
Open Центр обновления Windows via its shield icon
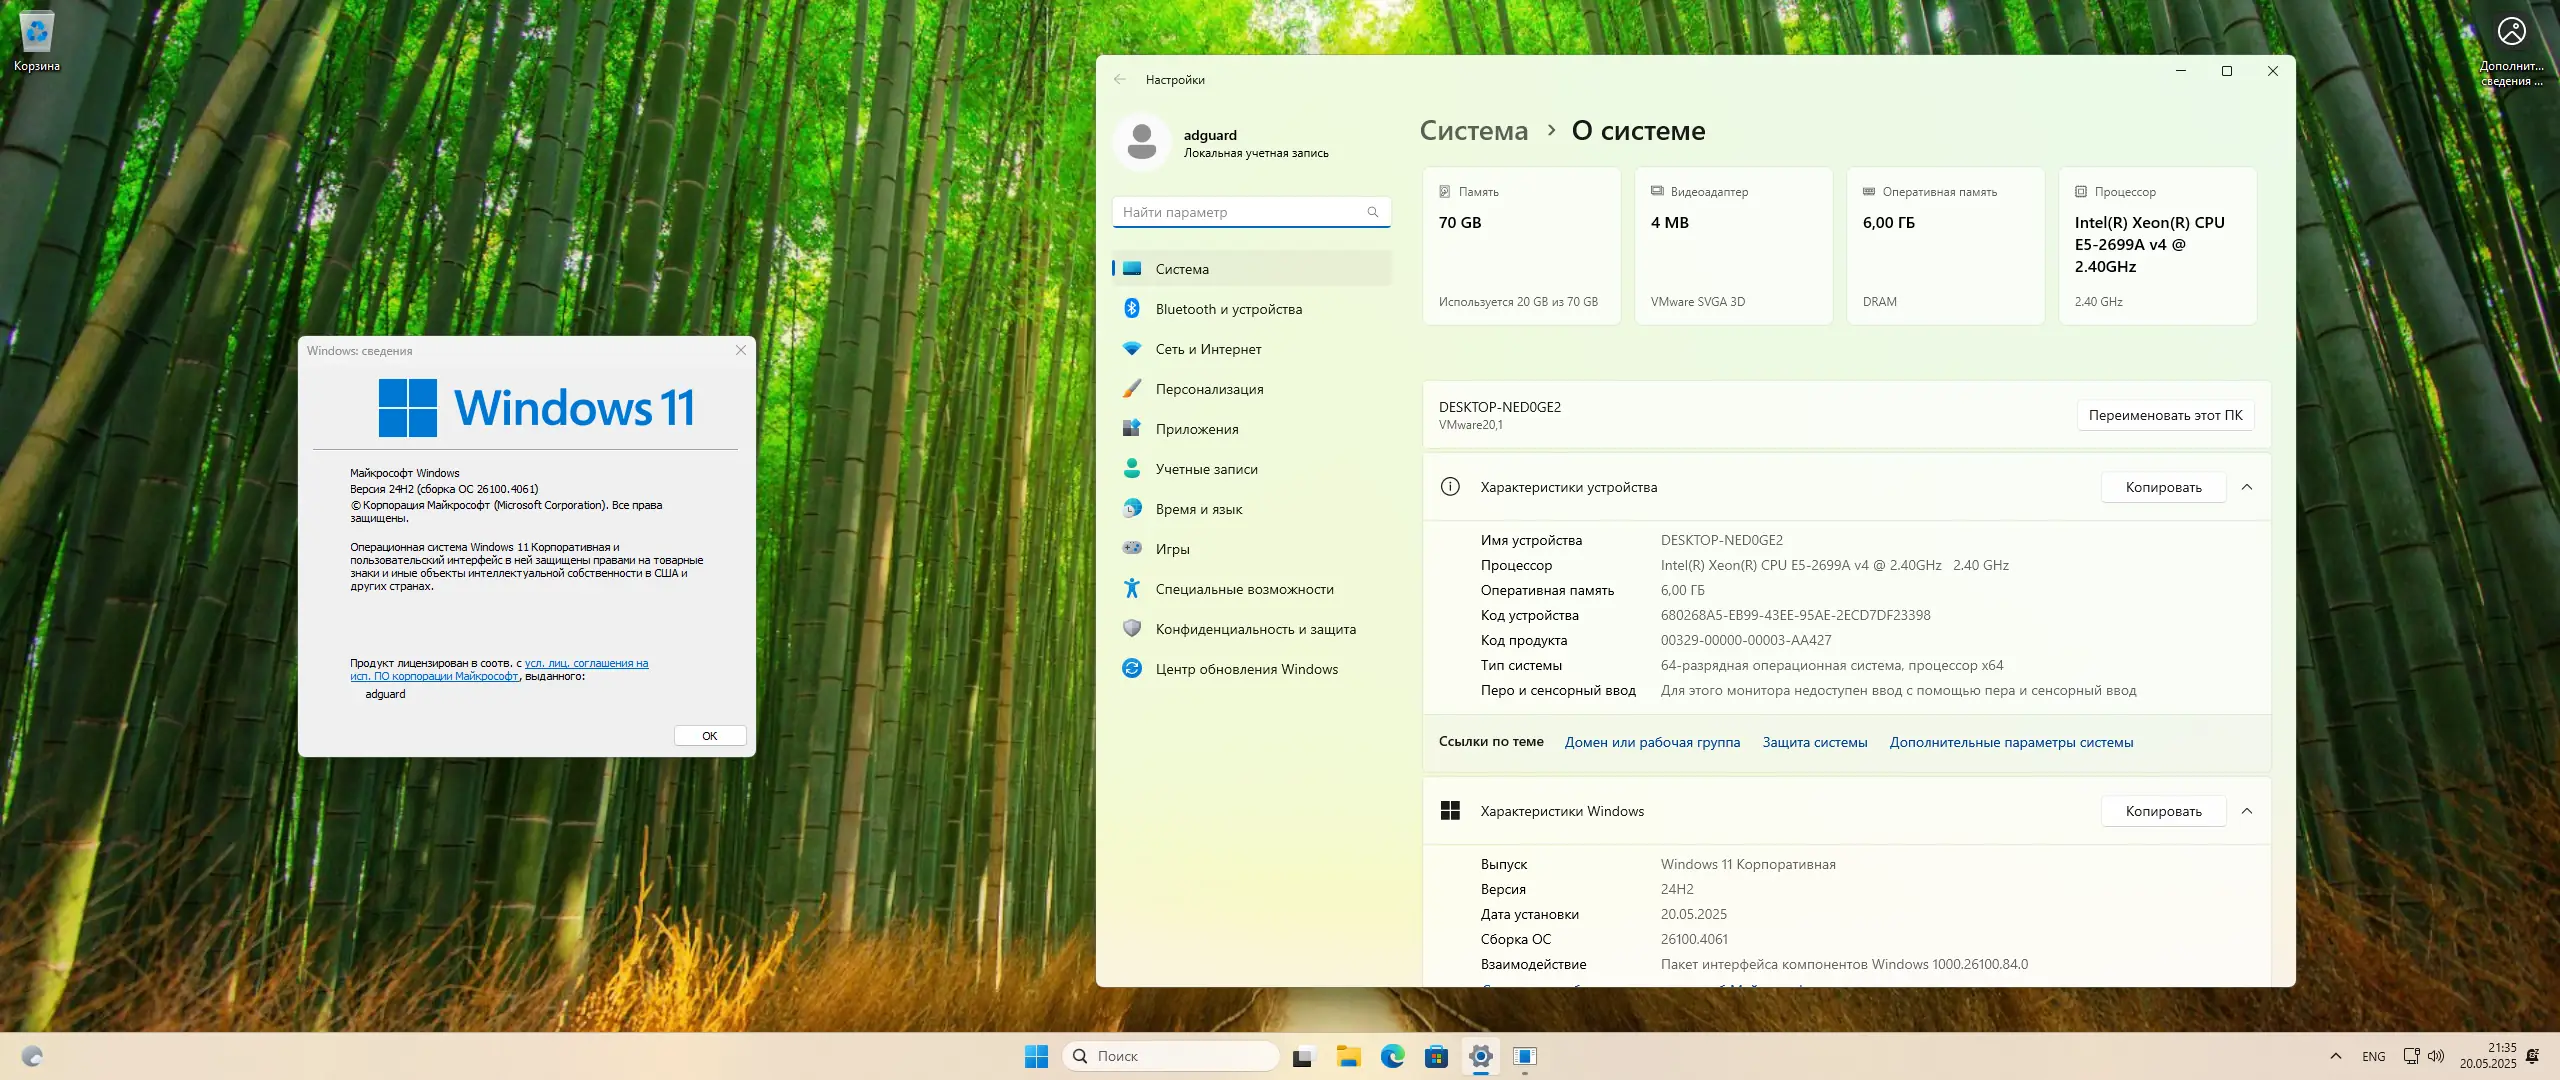tap(1132, 668)
